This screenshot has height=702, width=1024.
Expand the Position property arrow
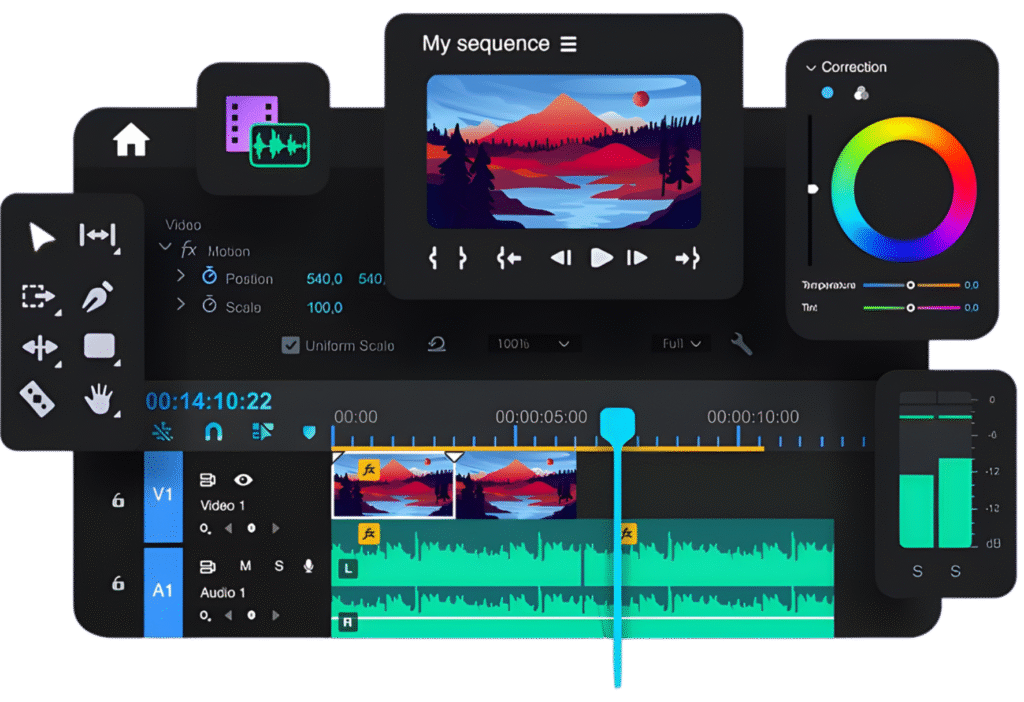(x=181, y=276)
